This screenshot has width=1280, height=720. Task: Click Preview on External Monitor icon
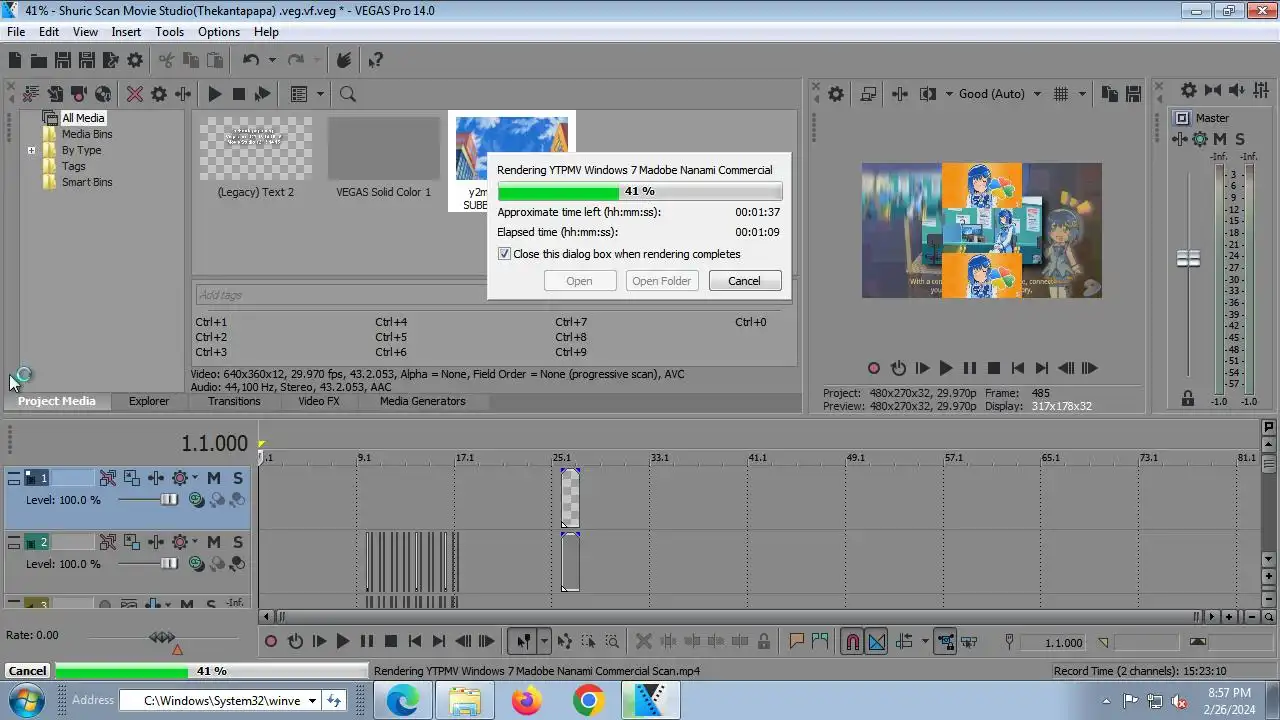point(868,94)
